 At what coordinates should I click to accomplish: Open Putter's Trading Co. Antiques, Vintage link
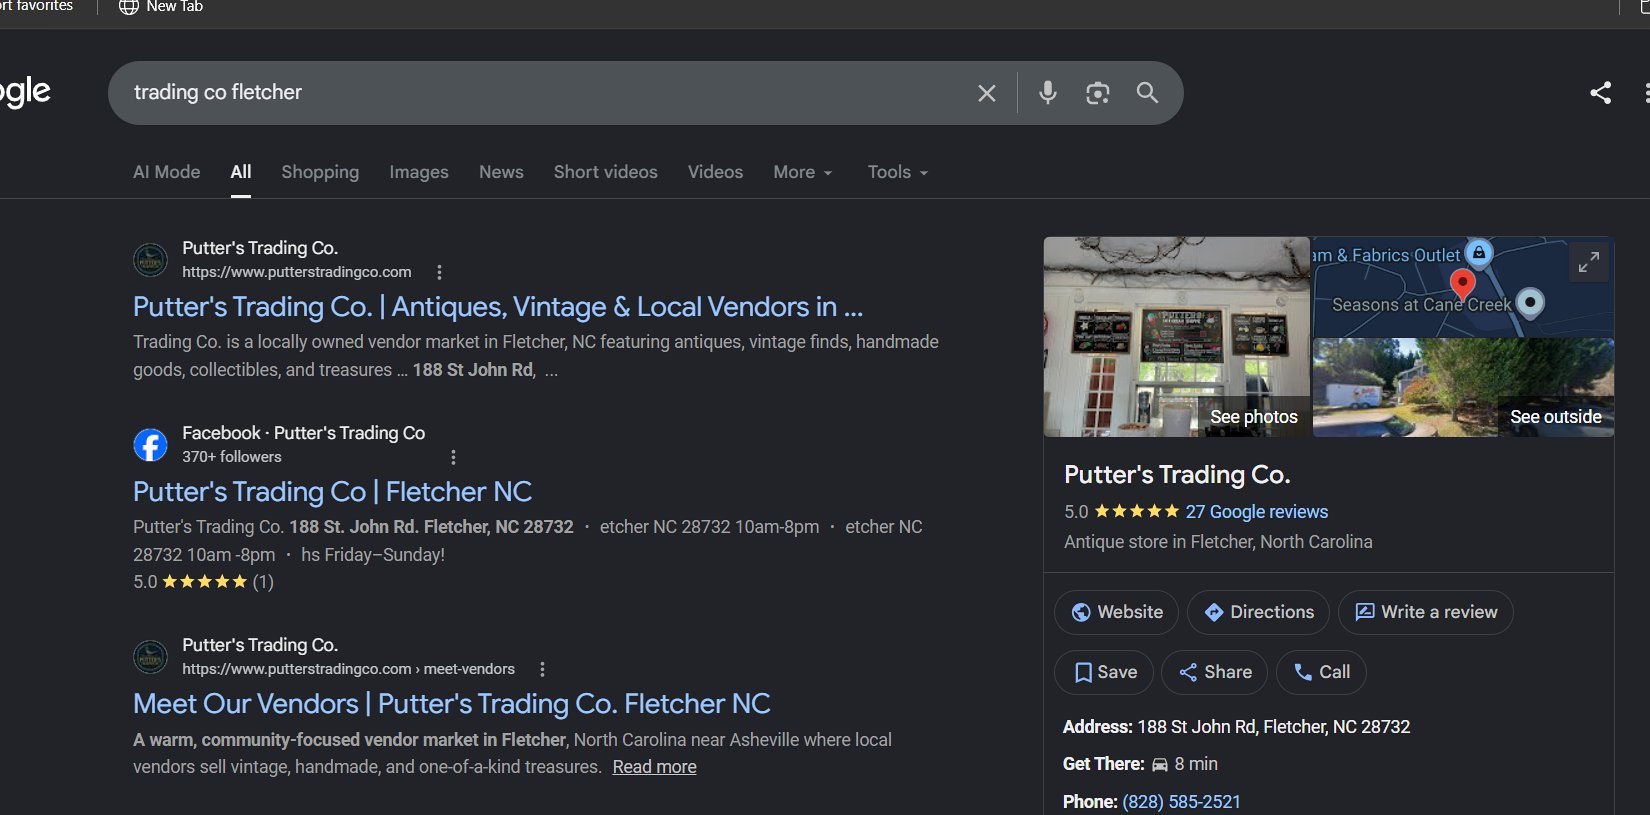(498, 307)
